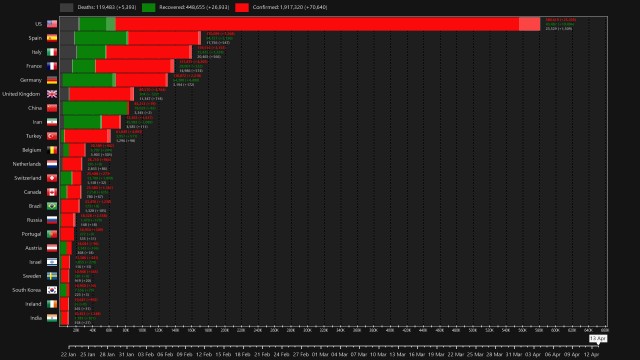Click the Spain red confirmed bar segment
This screenshot has width=640, height=360.
point(163,38)
